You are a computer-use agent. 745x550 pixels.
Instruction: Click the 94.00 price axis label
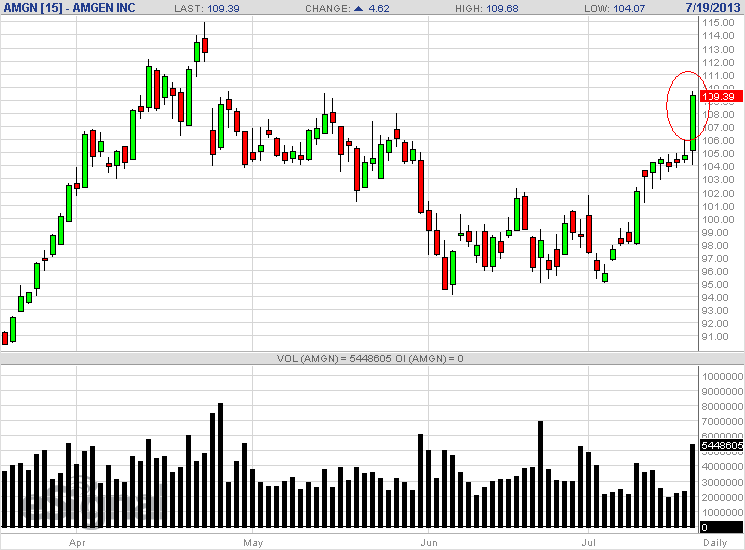[715, 297]
